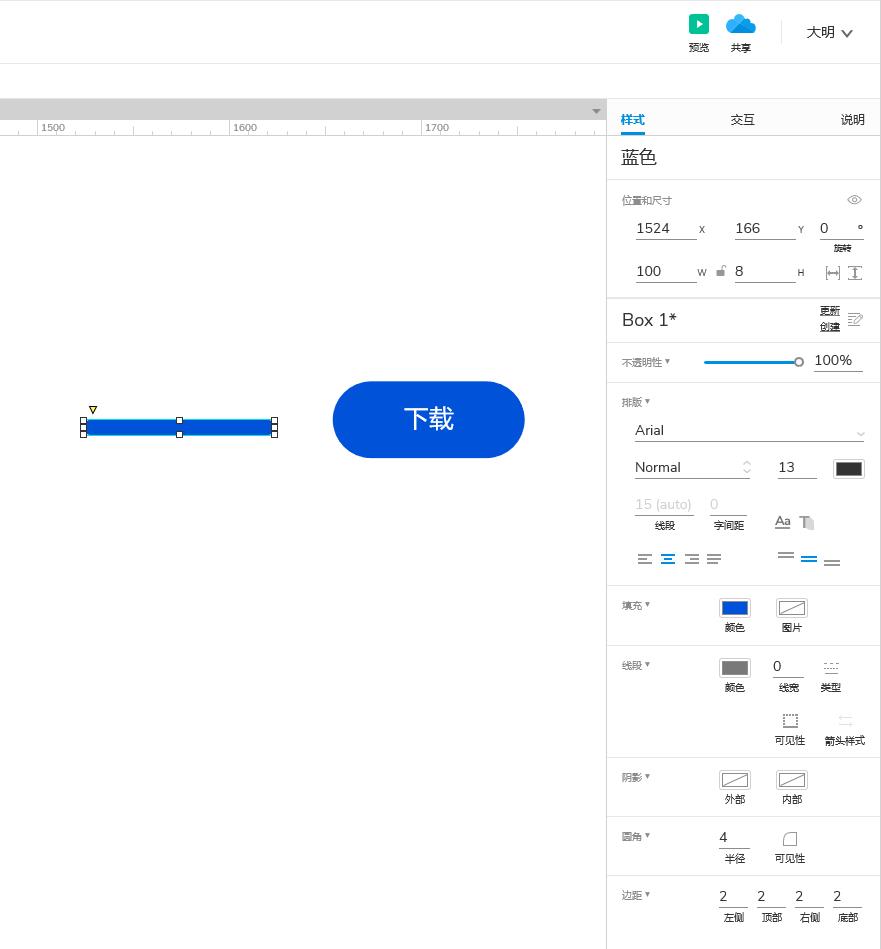
Task: Switch to the 样式 tab
Action: coord(632,120)
